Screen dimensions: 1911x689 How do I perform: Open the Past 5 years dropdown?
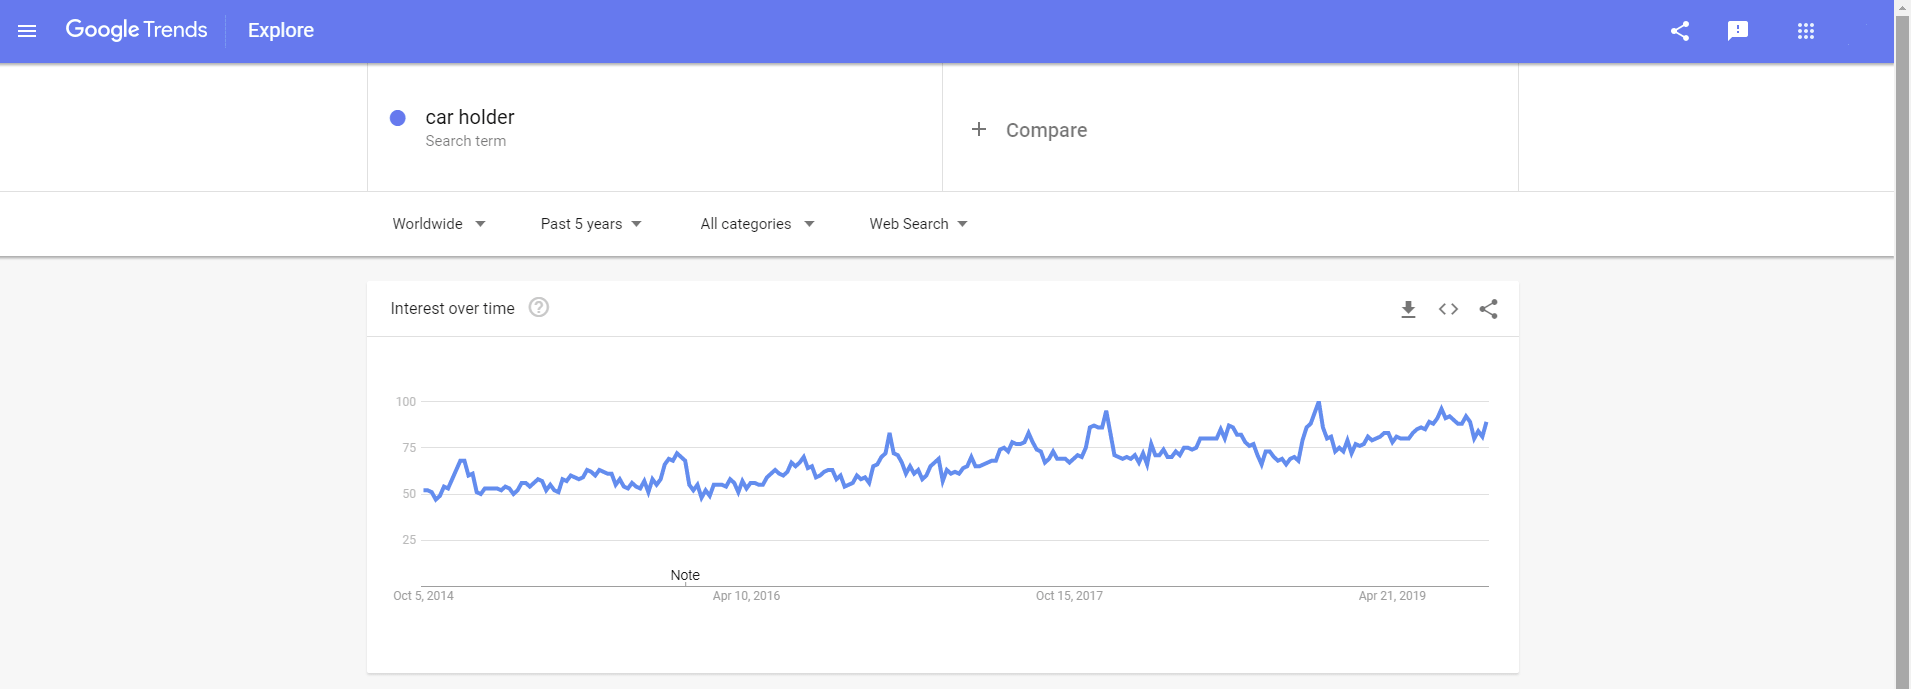click(591, 224)
